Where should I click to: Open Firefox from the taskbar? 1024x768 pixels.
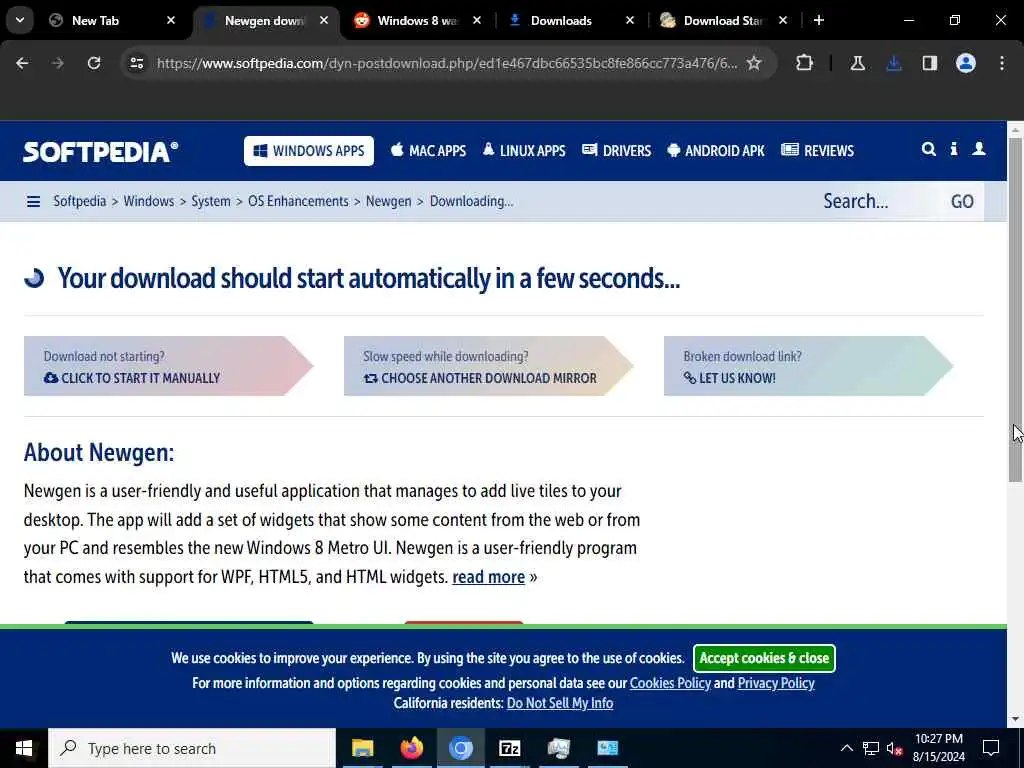411,748
